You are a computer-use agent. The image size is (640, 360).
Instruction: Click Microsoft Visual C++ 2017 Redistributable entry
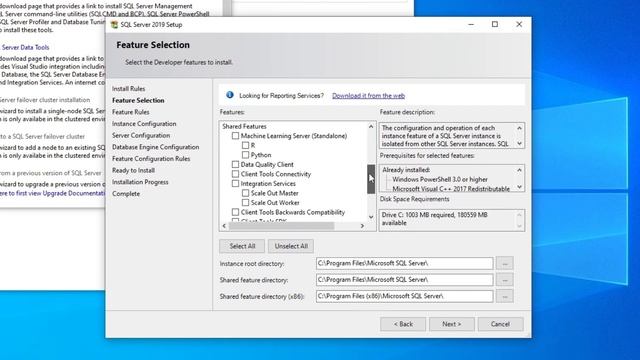point(451,189)
